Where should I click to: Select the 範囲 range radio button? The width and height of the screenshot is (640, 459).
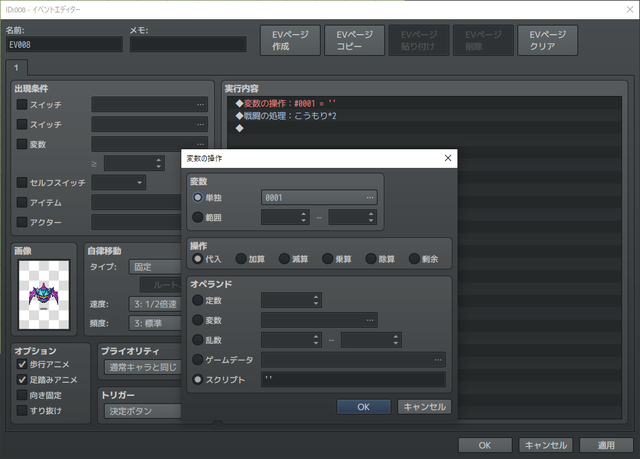198,217
